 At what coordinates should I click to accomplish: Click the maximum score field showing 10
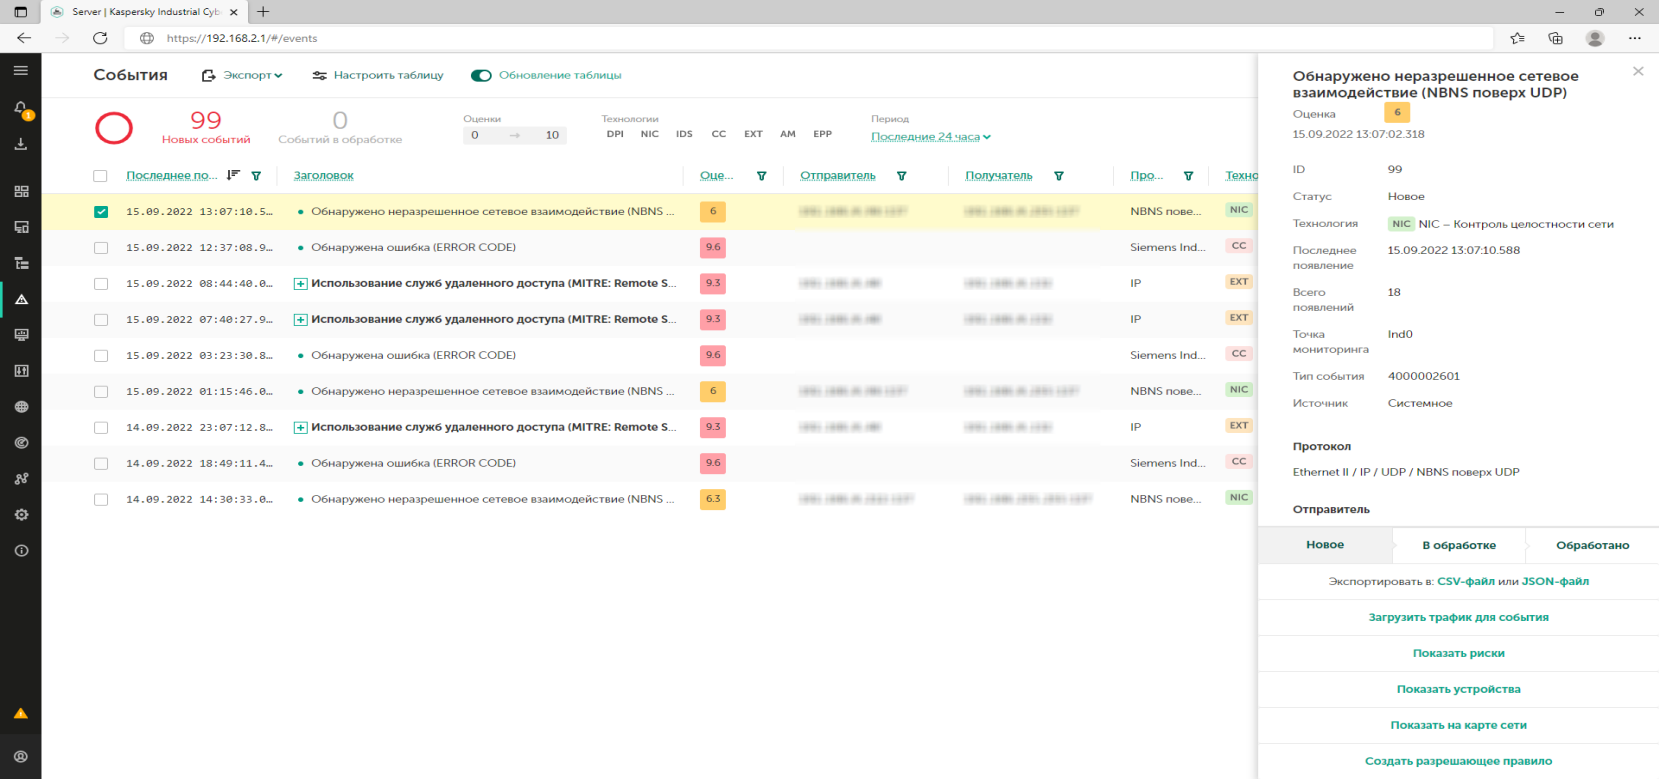coord(551,135)
